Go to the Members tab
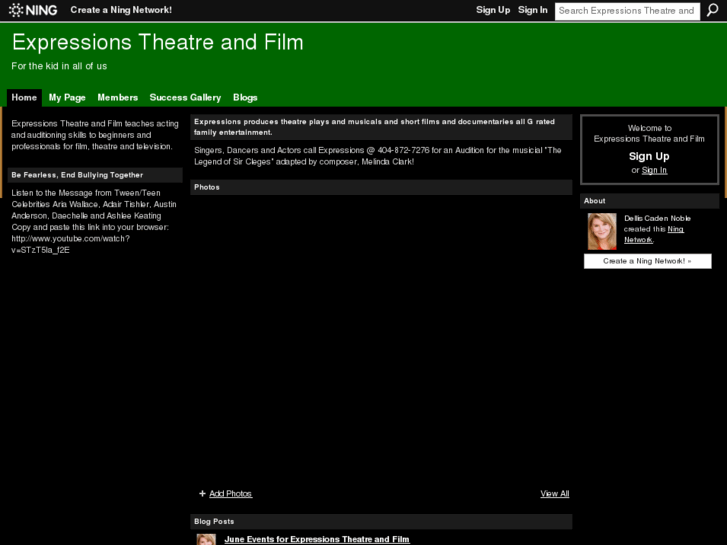 118,97
